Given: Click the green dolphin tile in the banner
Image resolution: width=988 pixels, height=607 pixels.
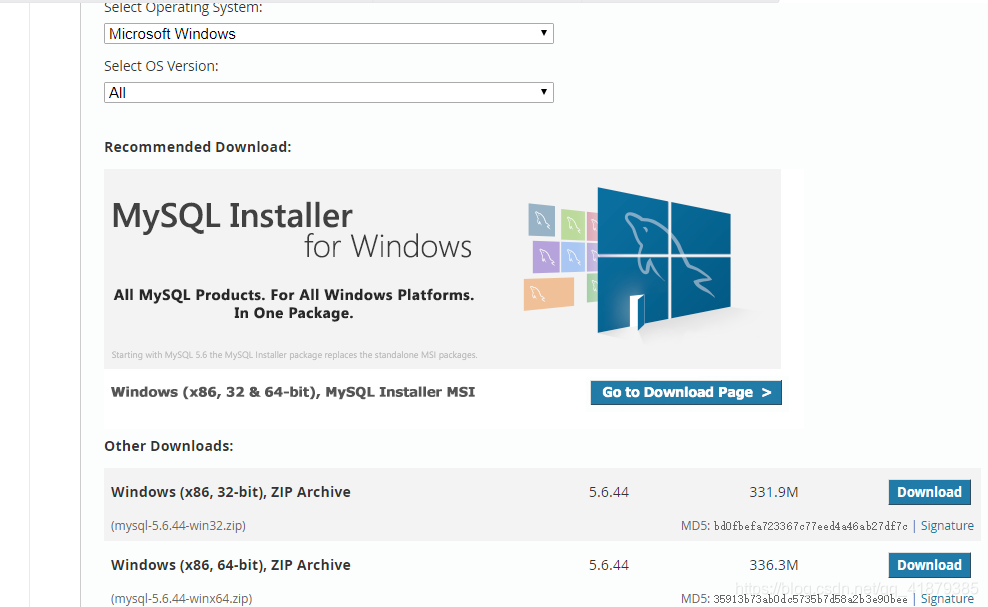Looking at the screenshot, I should coord(573,224).
